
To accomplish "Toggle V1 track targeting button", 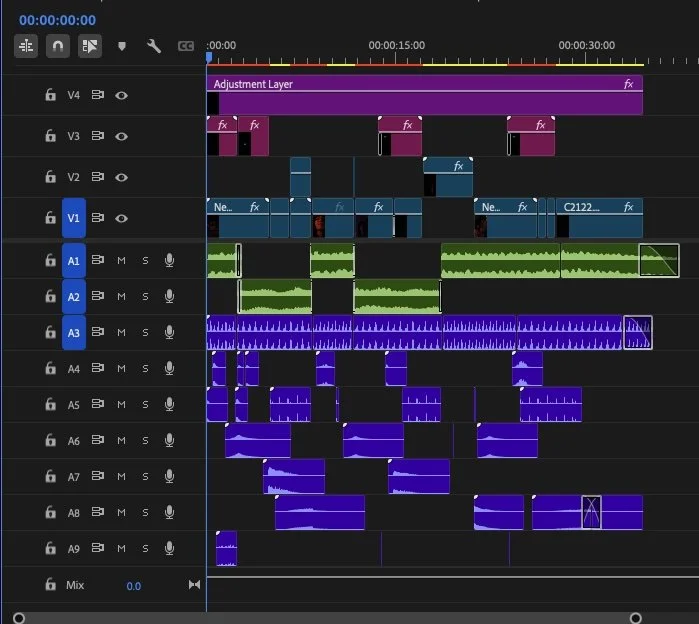I will coord(74,218).
